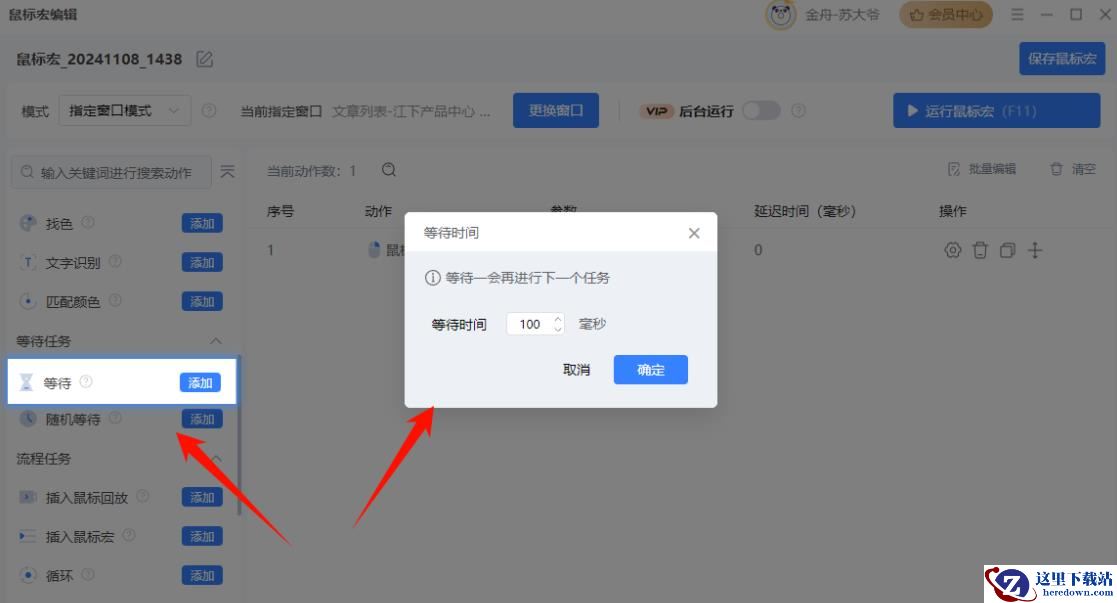The width and height of the screenshot is (1117, 603).
Task: Collapse the 流程任务 section
Action: (217, 458)
